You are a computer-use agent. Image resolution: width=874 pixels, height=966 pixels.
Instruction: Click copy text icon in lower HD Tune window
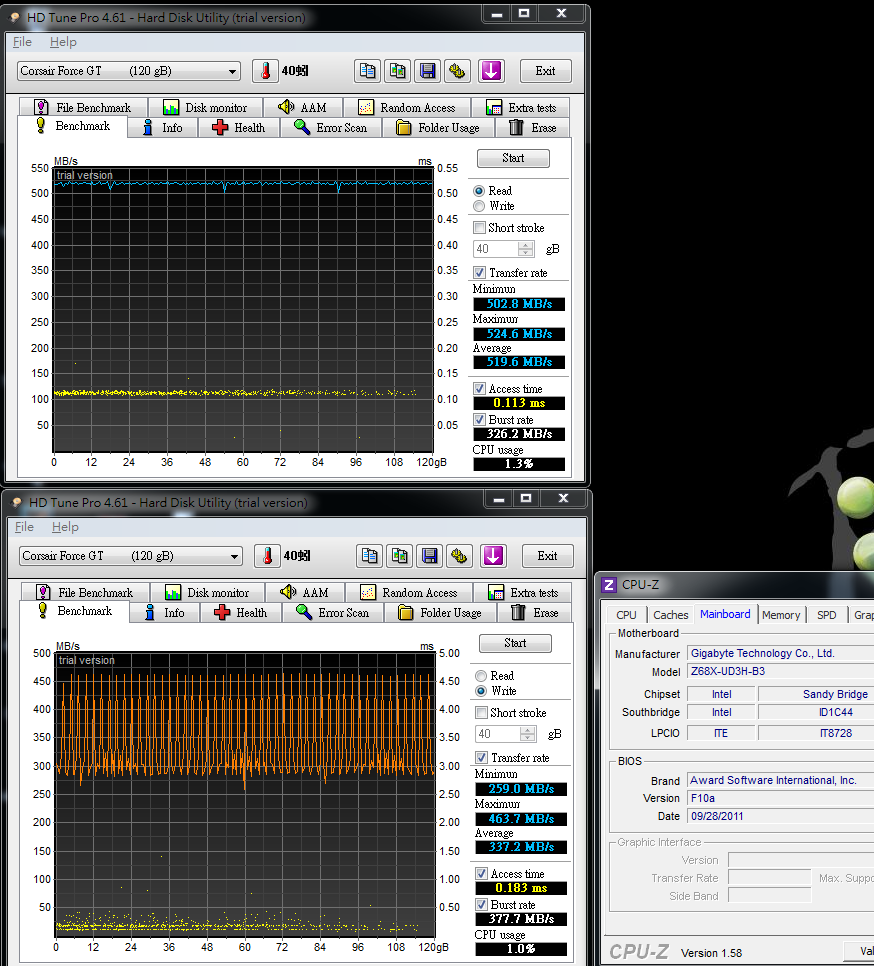point(369,556)
